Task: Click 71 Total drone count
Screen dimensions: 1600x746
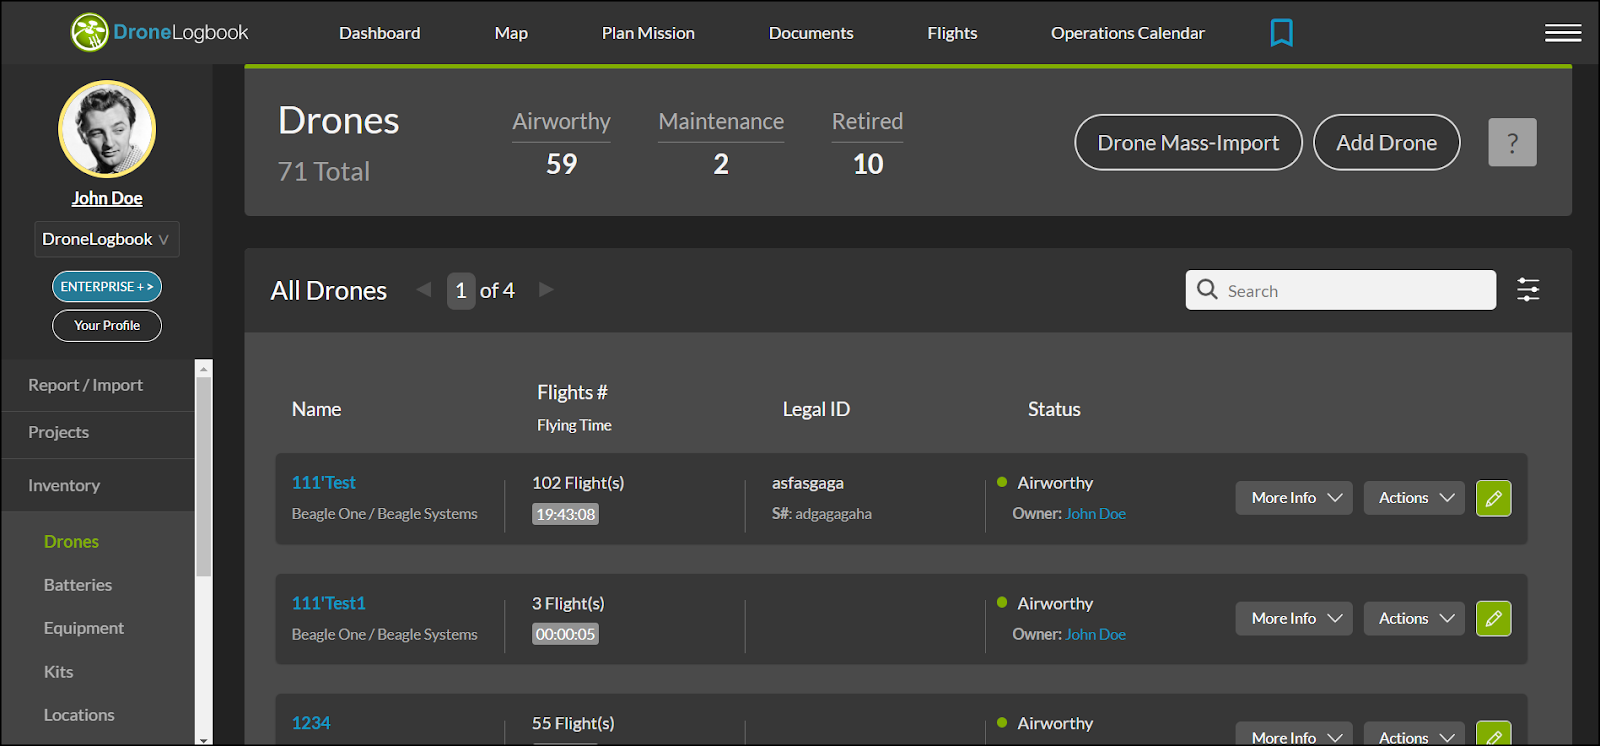Action: point(324,172)
